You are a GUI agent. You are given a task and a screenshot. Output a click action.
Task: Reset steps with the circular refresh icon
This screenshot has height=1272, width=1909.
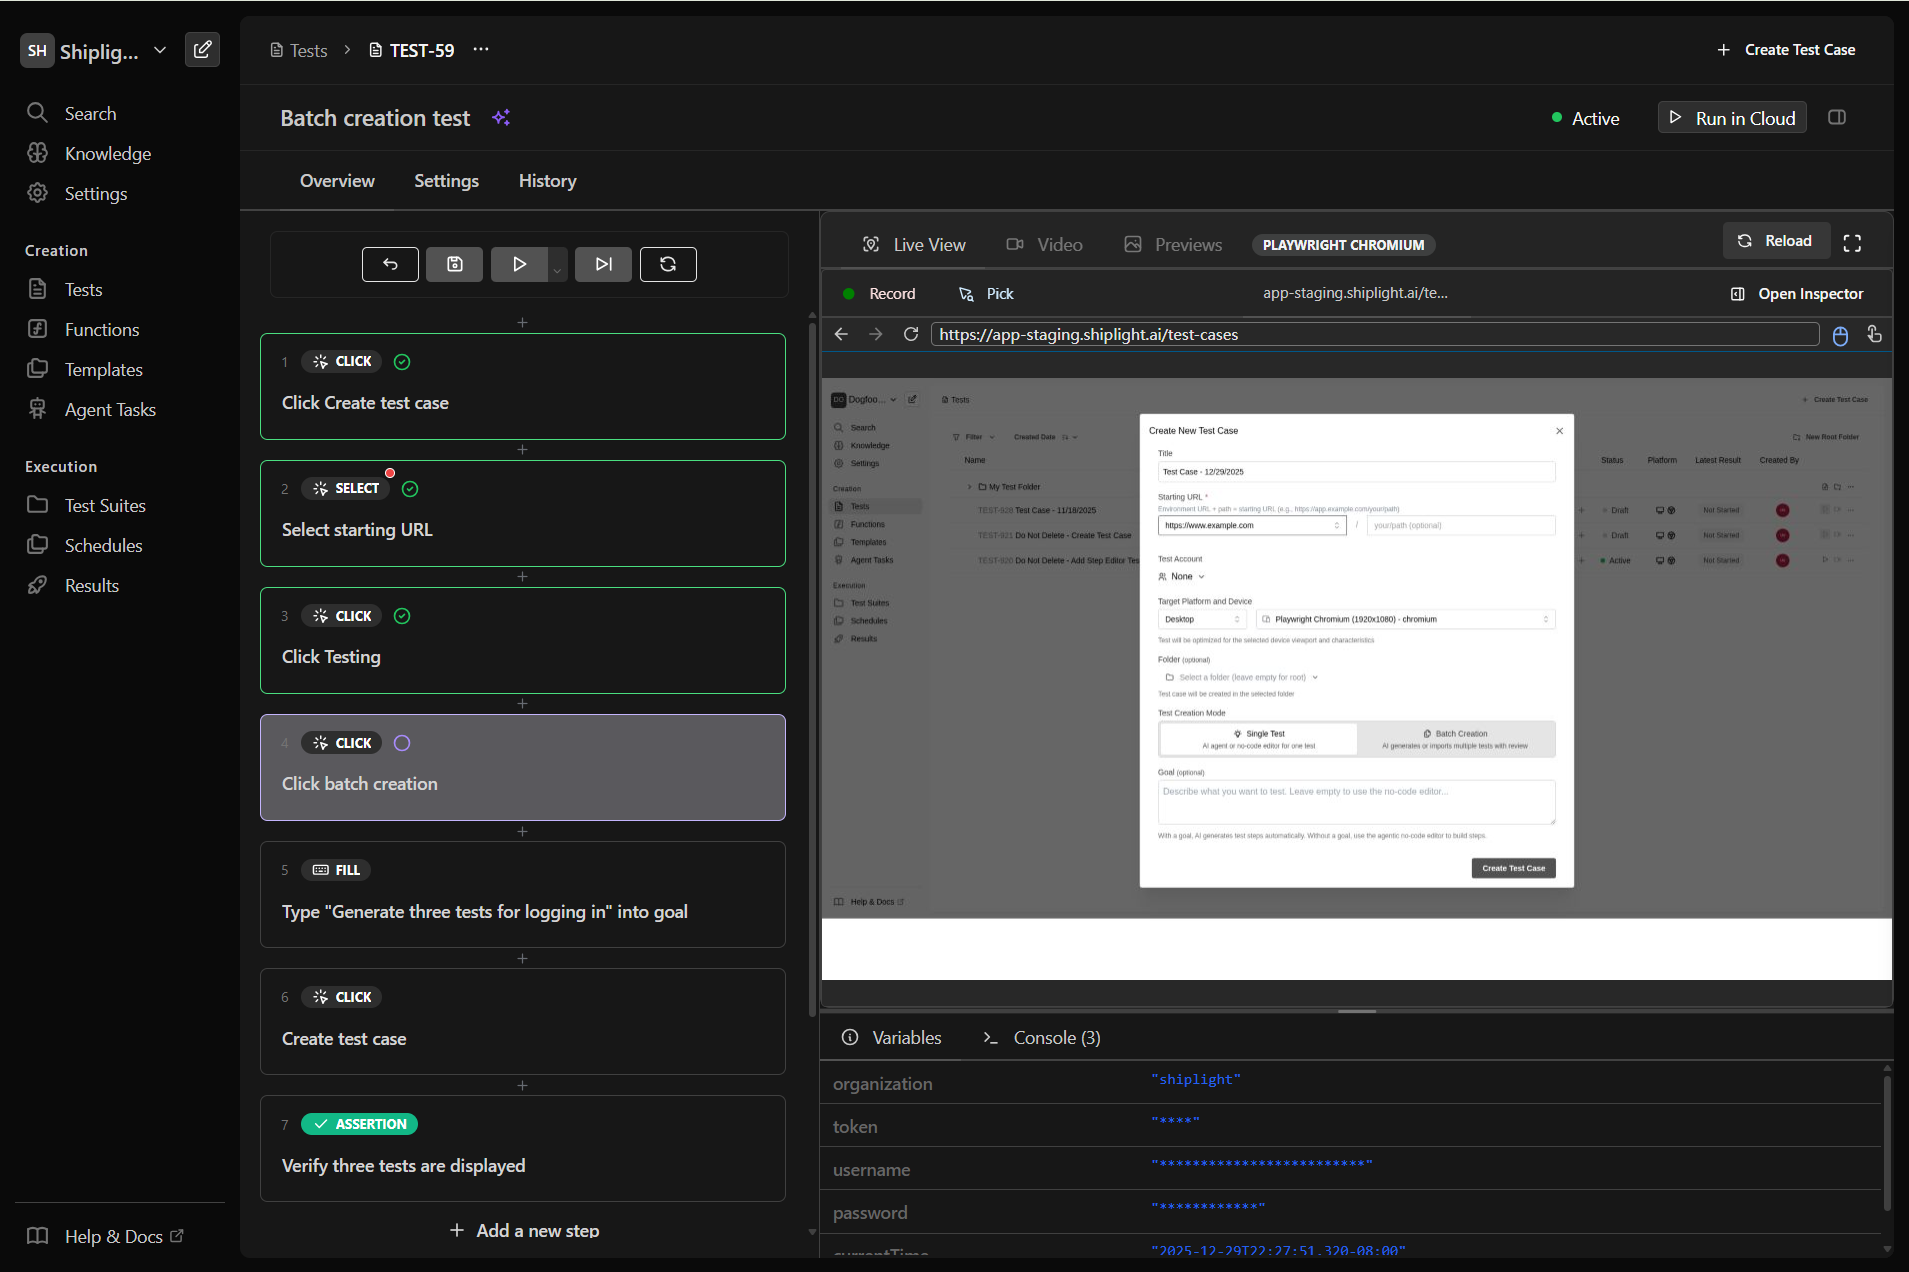[668, 264]
